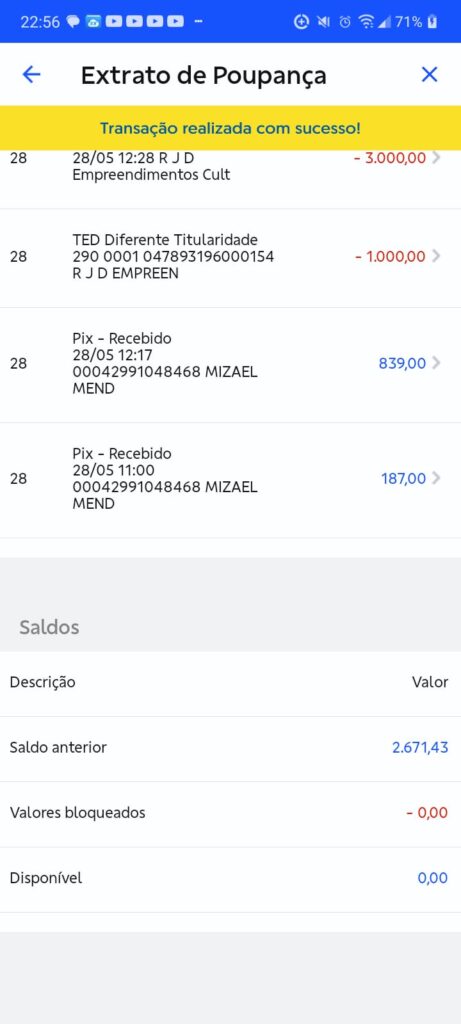Viewport: 461px width, 1024px height.
Task: Tap the chat bubble notification icon
Action: [x=73, y=22]
